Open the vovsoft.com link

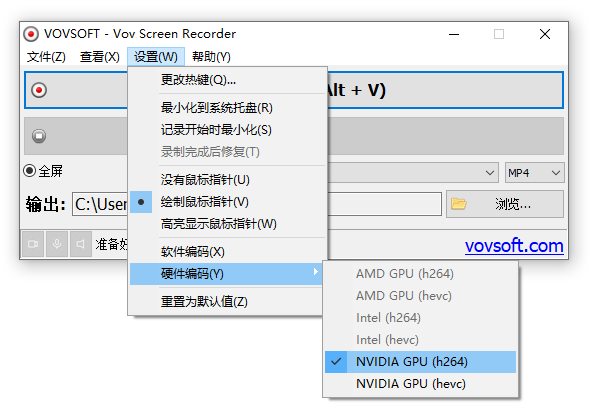pos(514,246)
